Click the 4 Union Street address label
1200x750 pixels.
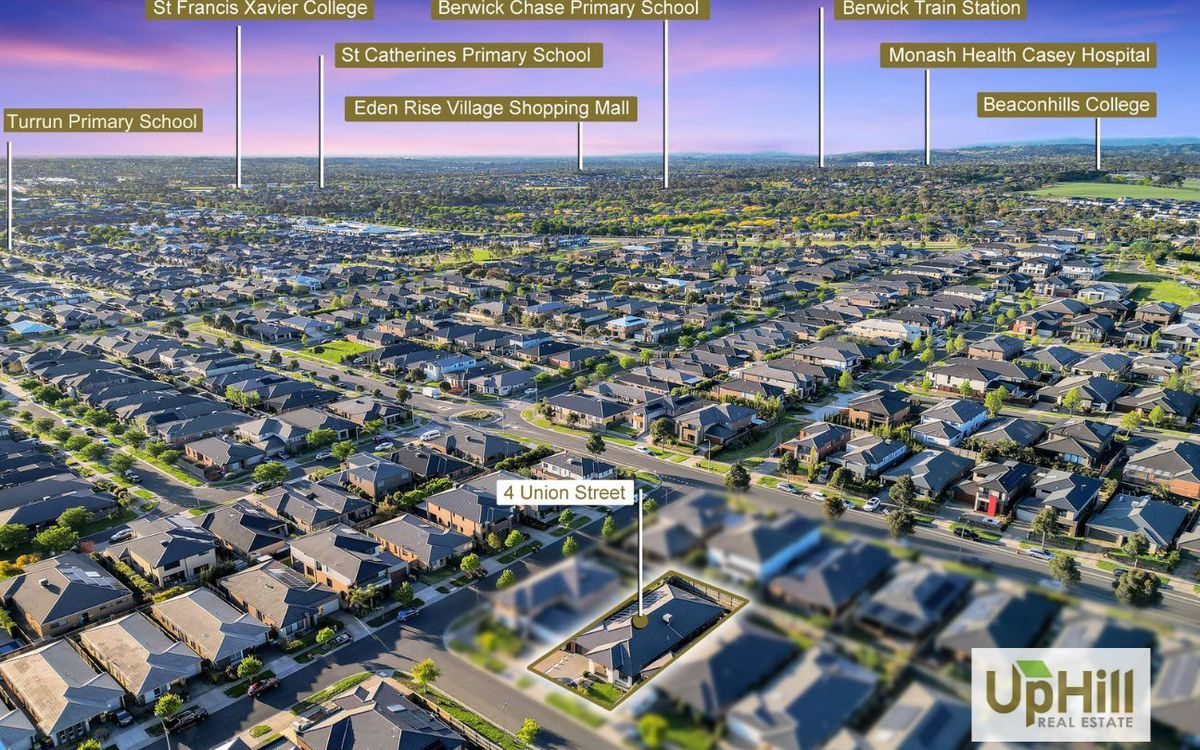tap(565, 492)
